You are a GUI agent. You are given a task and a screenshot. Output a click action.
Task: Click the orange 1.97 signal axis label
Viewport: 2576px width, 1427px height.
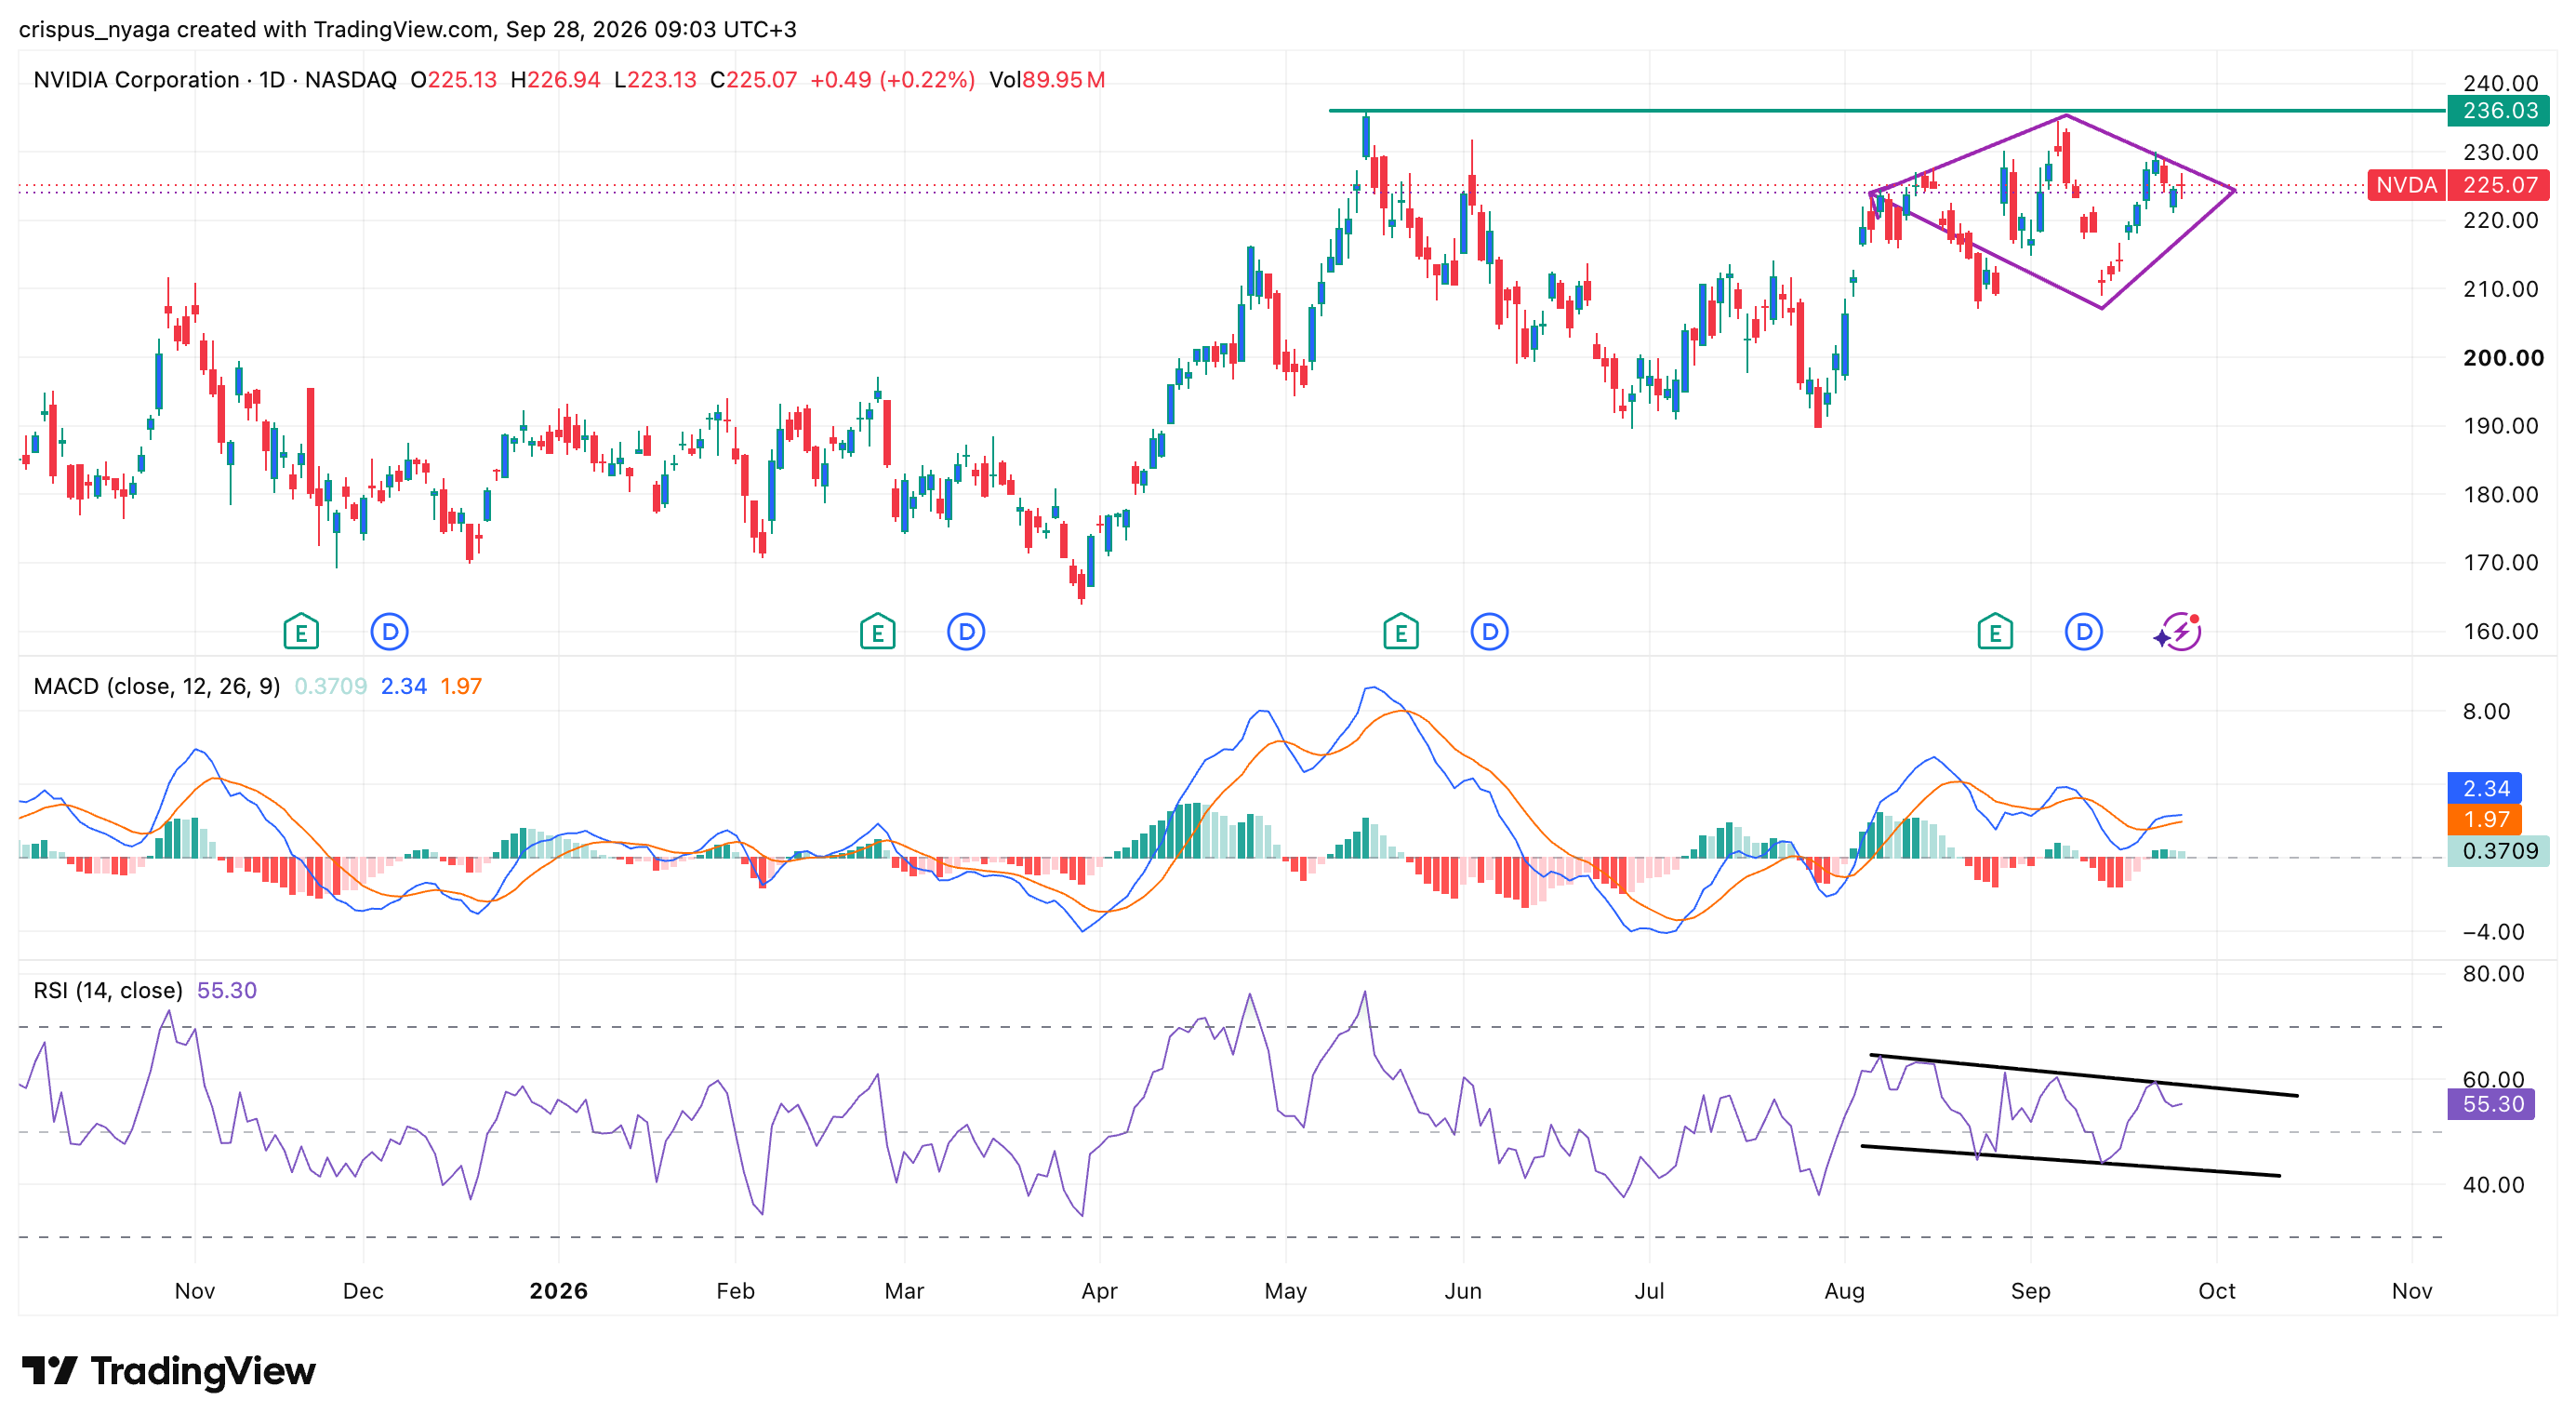(2485, 820)
